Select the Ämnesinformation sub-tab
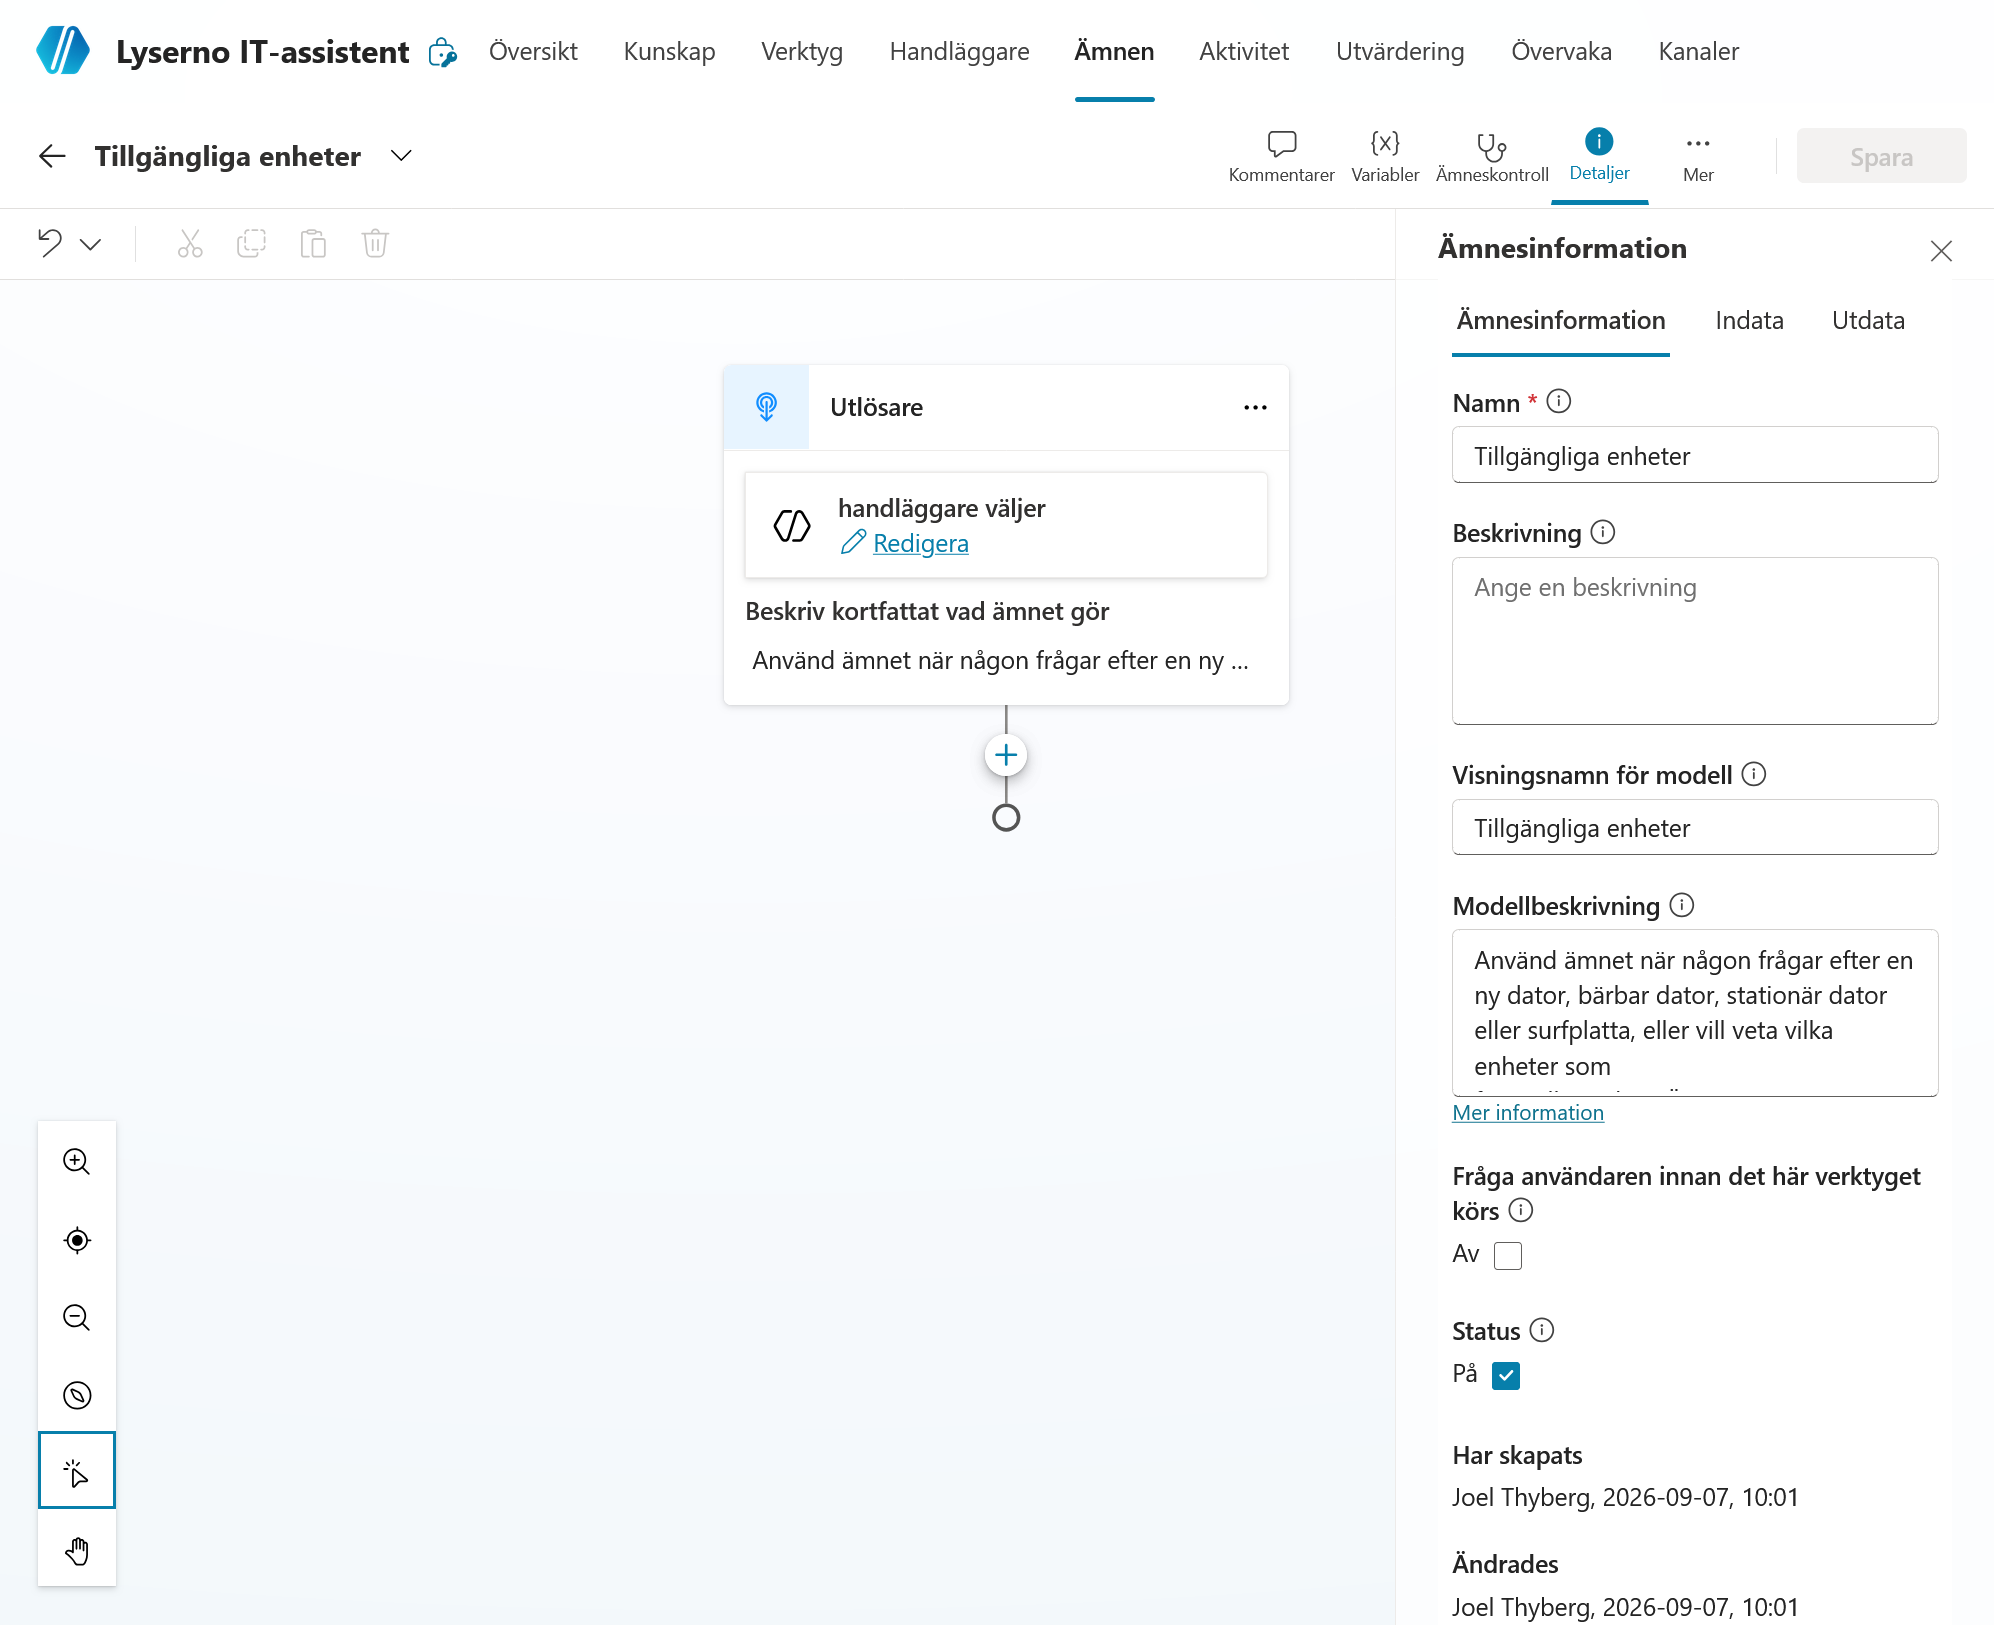The image size is (1994, 1625). (x=1561, y=321)
